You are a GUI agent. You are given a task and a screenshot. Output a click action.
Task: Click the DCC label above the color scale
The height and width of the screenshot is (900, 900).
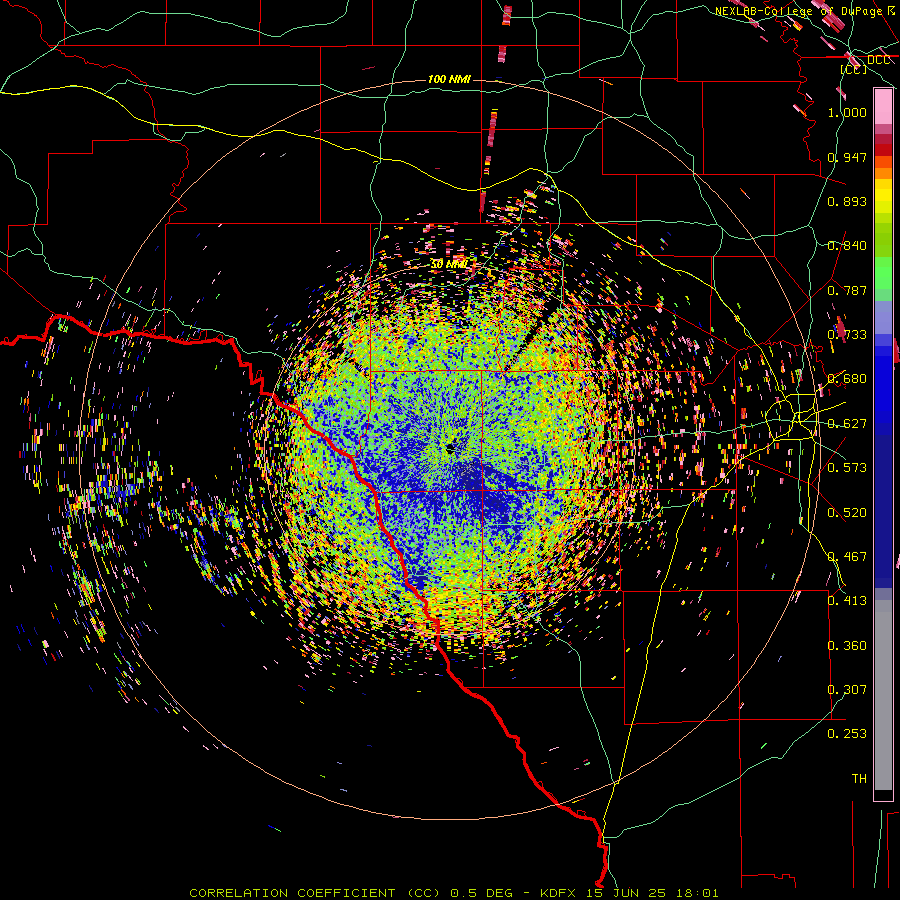(x=878, y=60)
